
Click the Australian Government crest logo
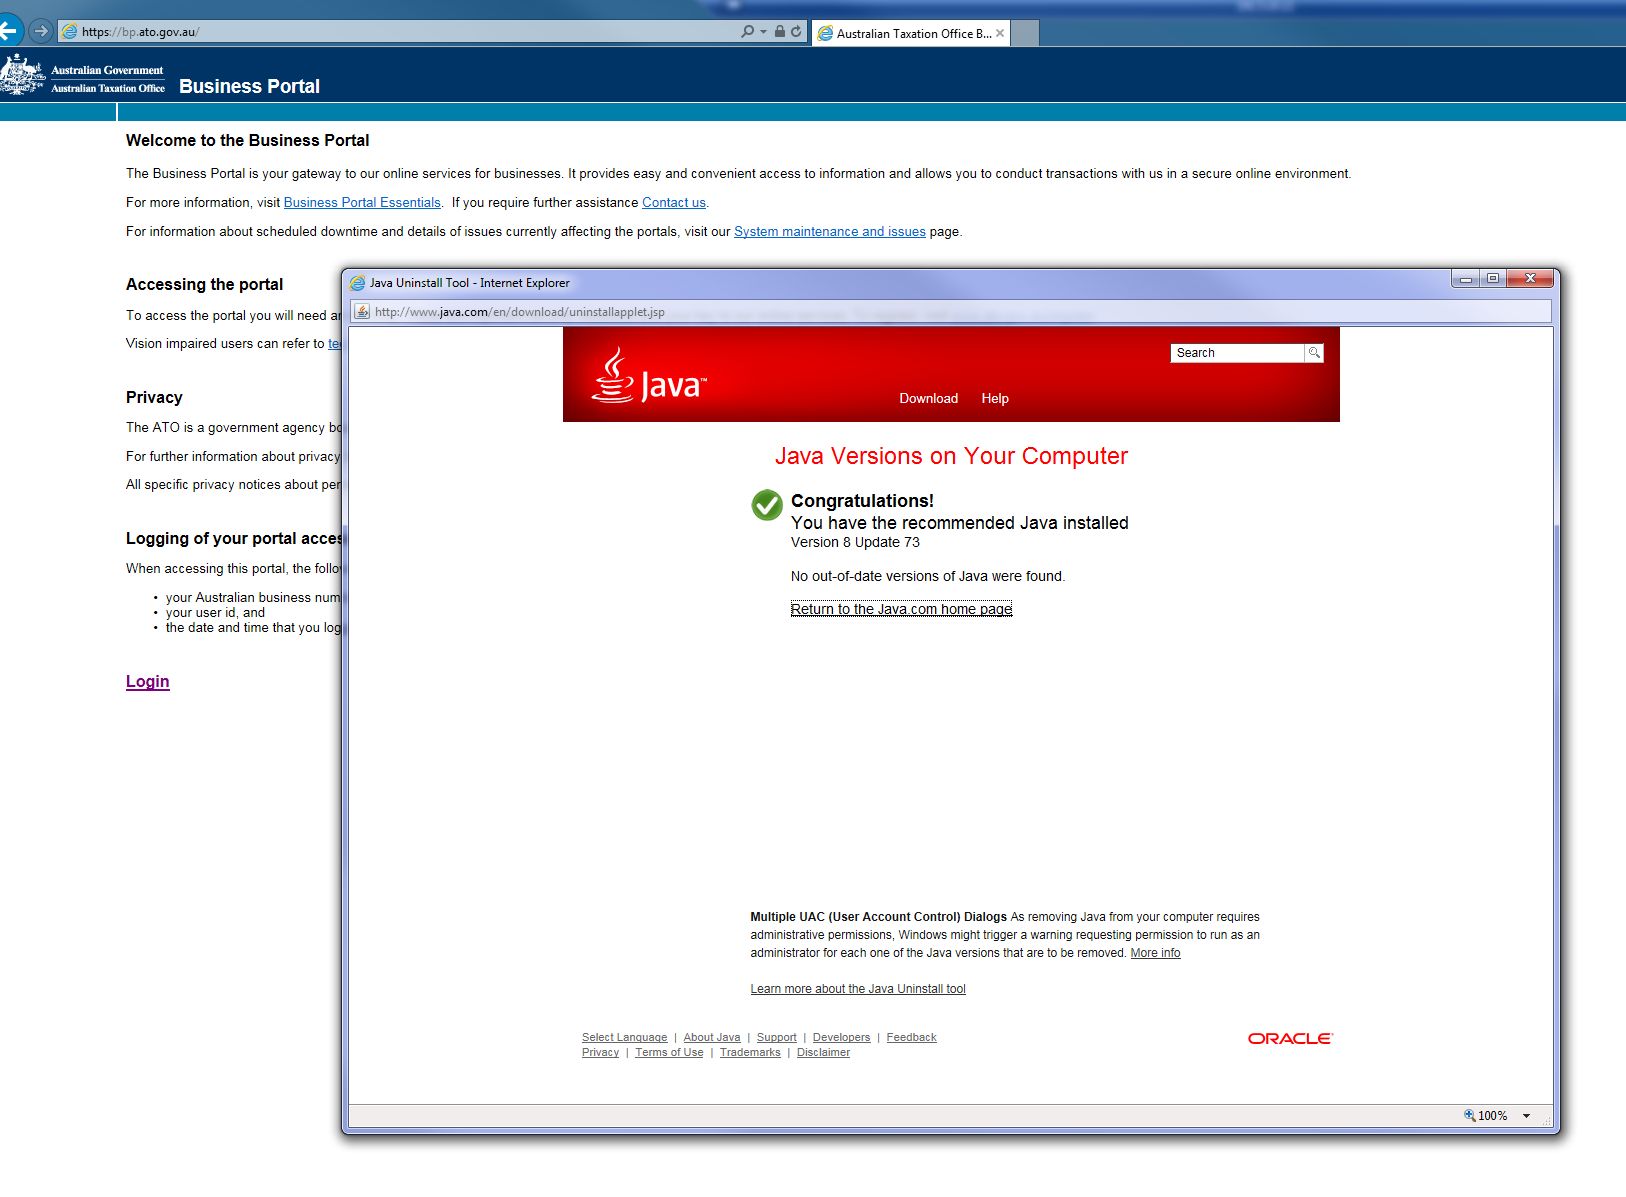pos(22,75)
